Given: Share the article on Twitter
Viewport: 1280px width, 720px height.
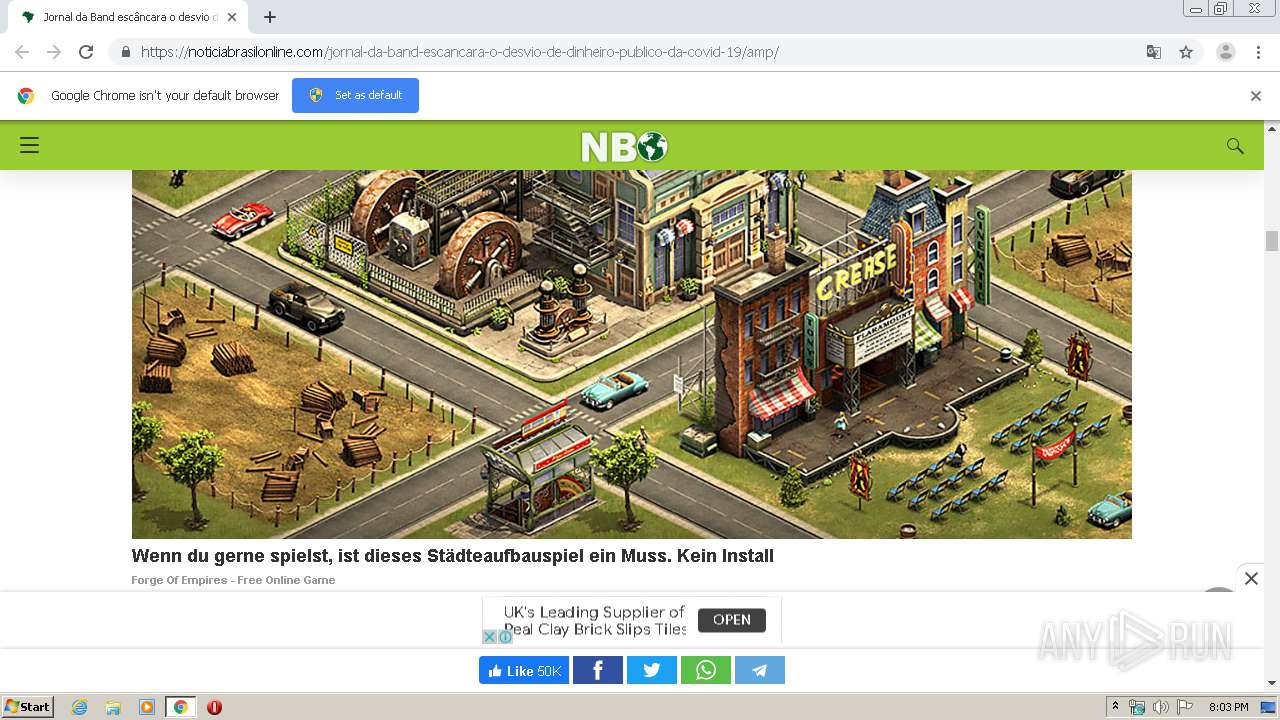Looking at the screenshot, I should (x=652, y=670).
